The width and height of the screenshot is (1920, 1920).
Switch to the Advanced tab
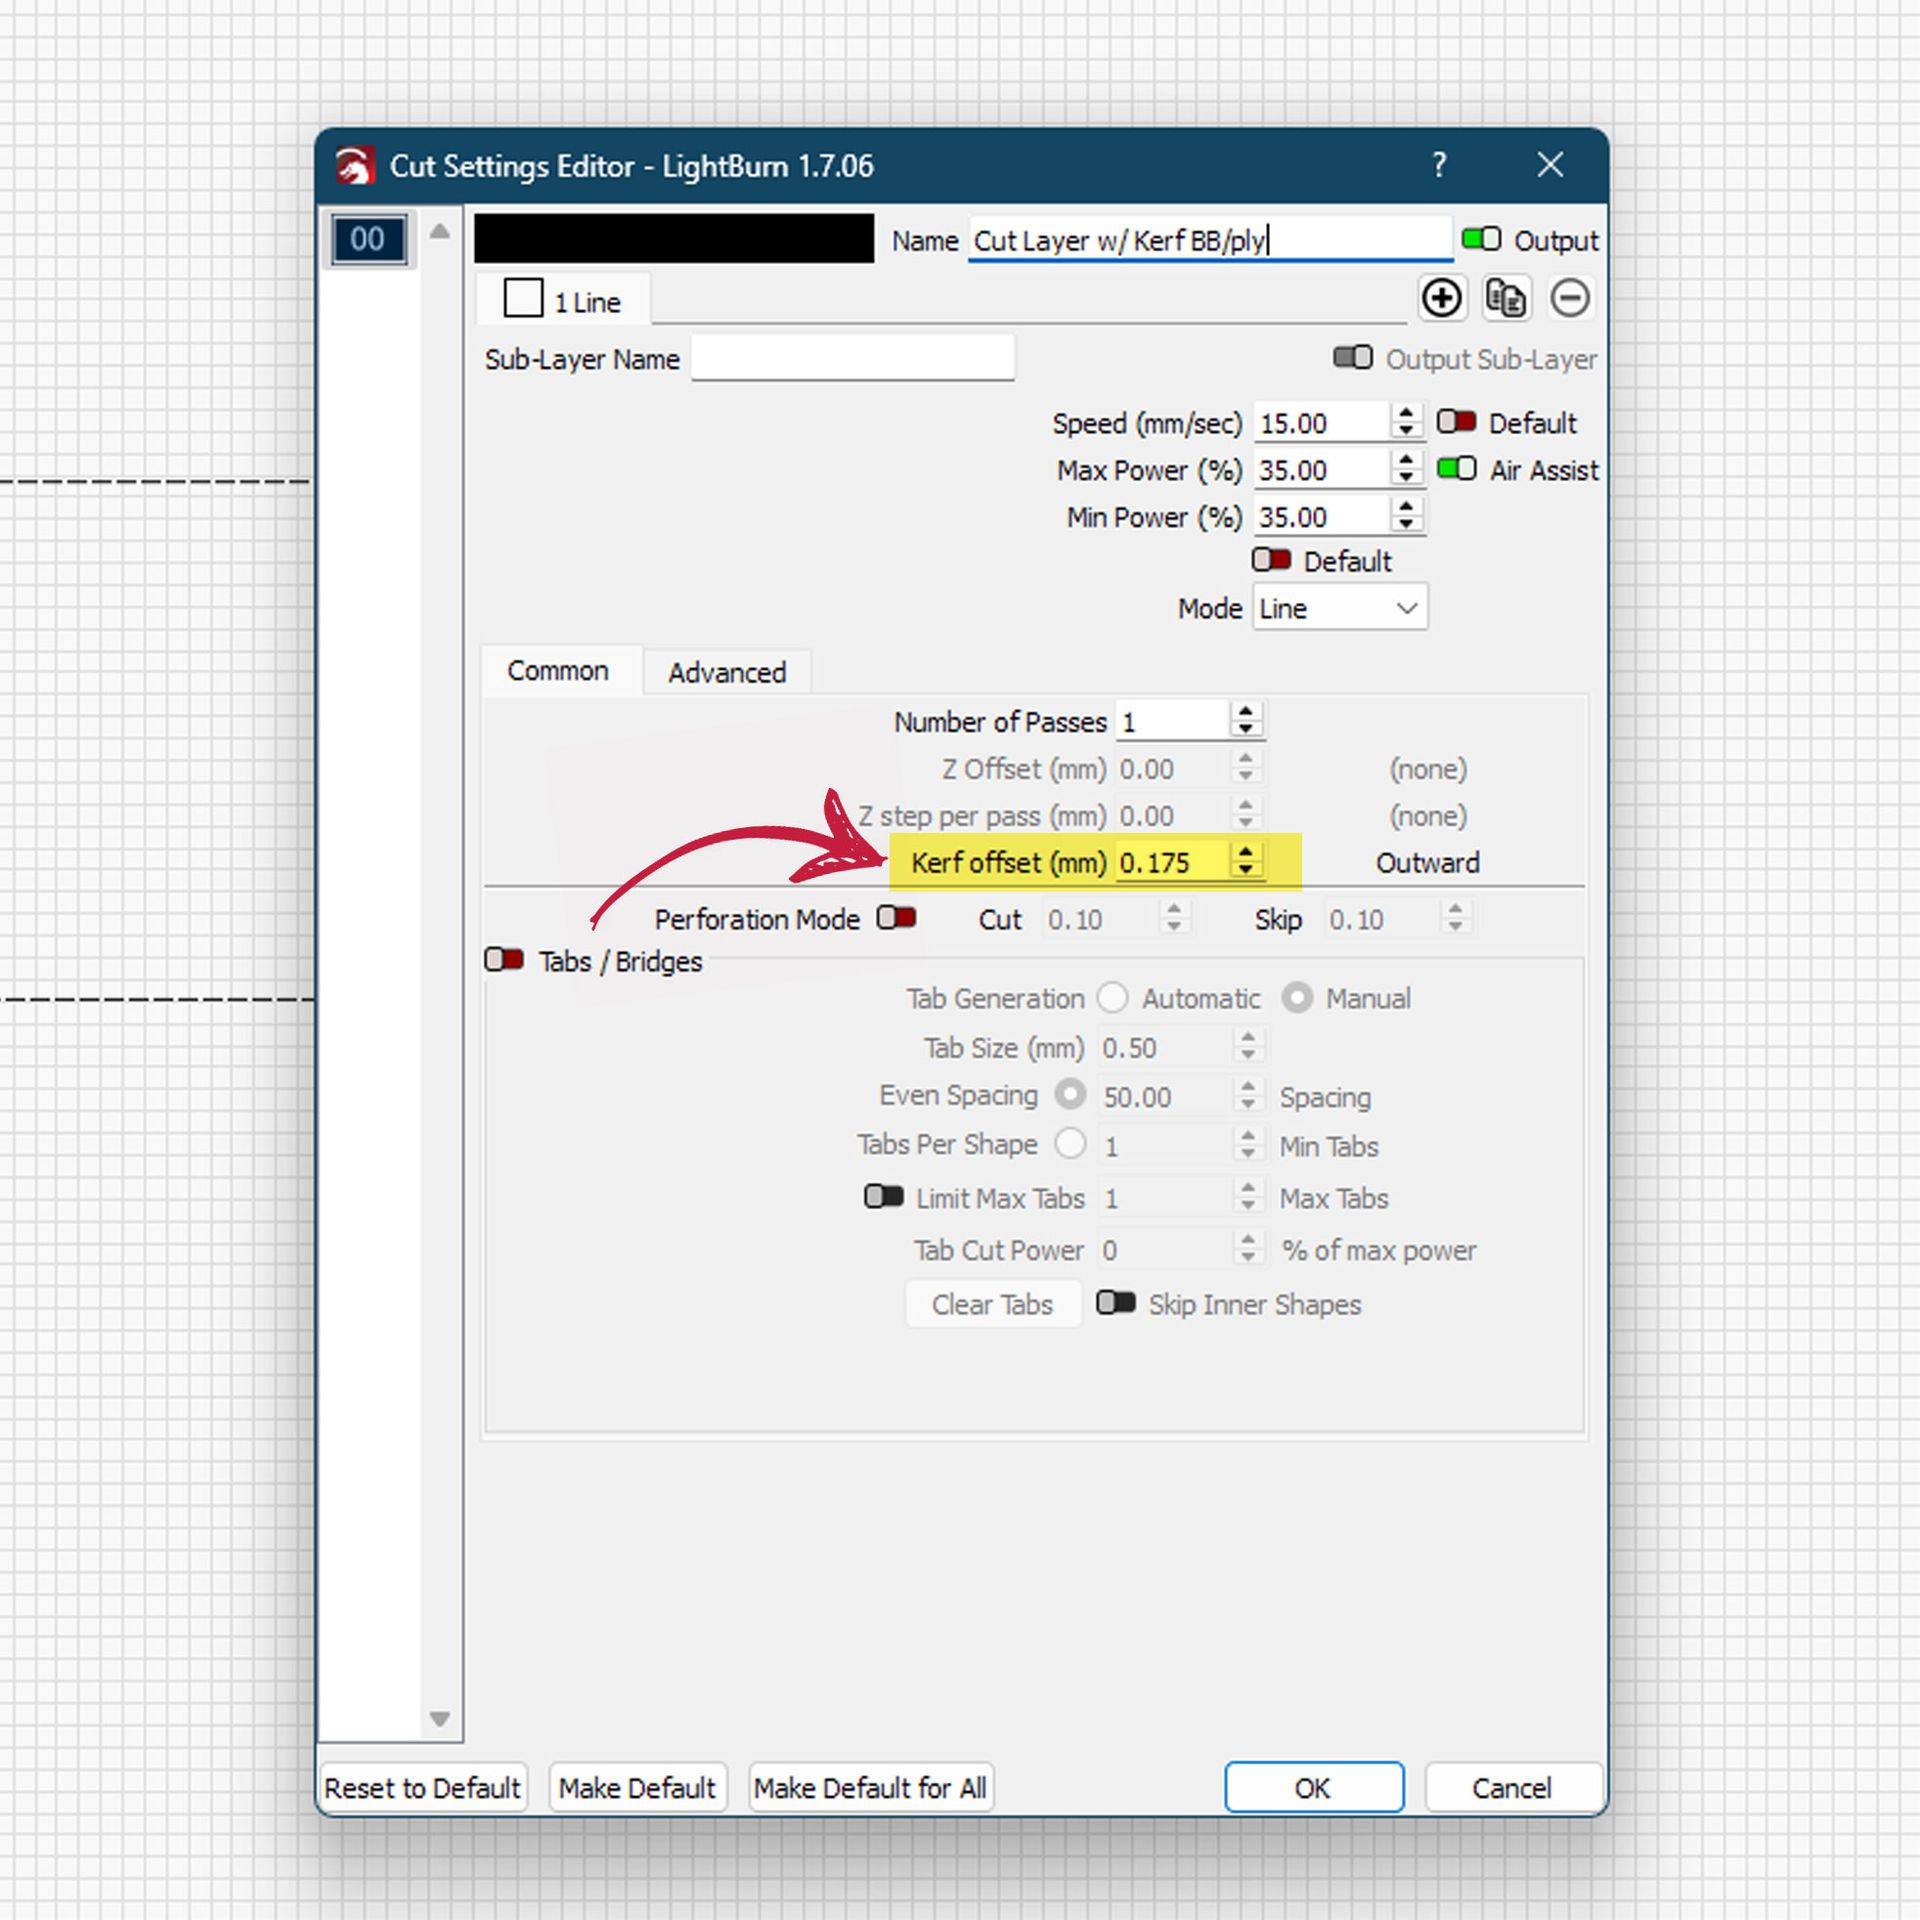[x=726, y=672]
